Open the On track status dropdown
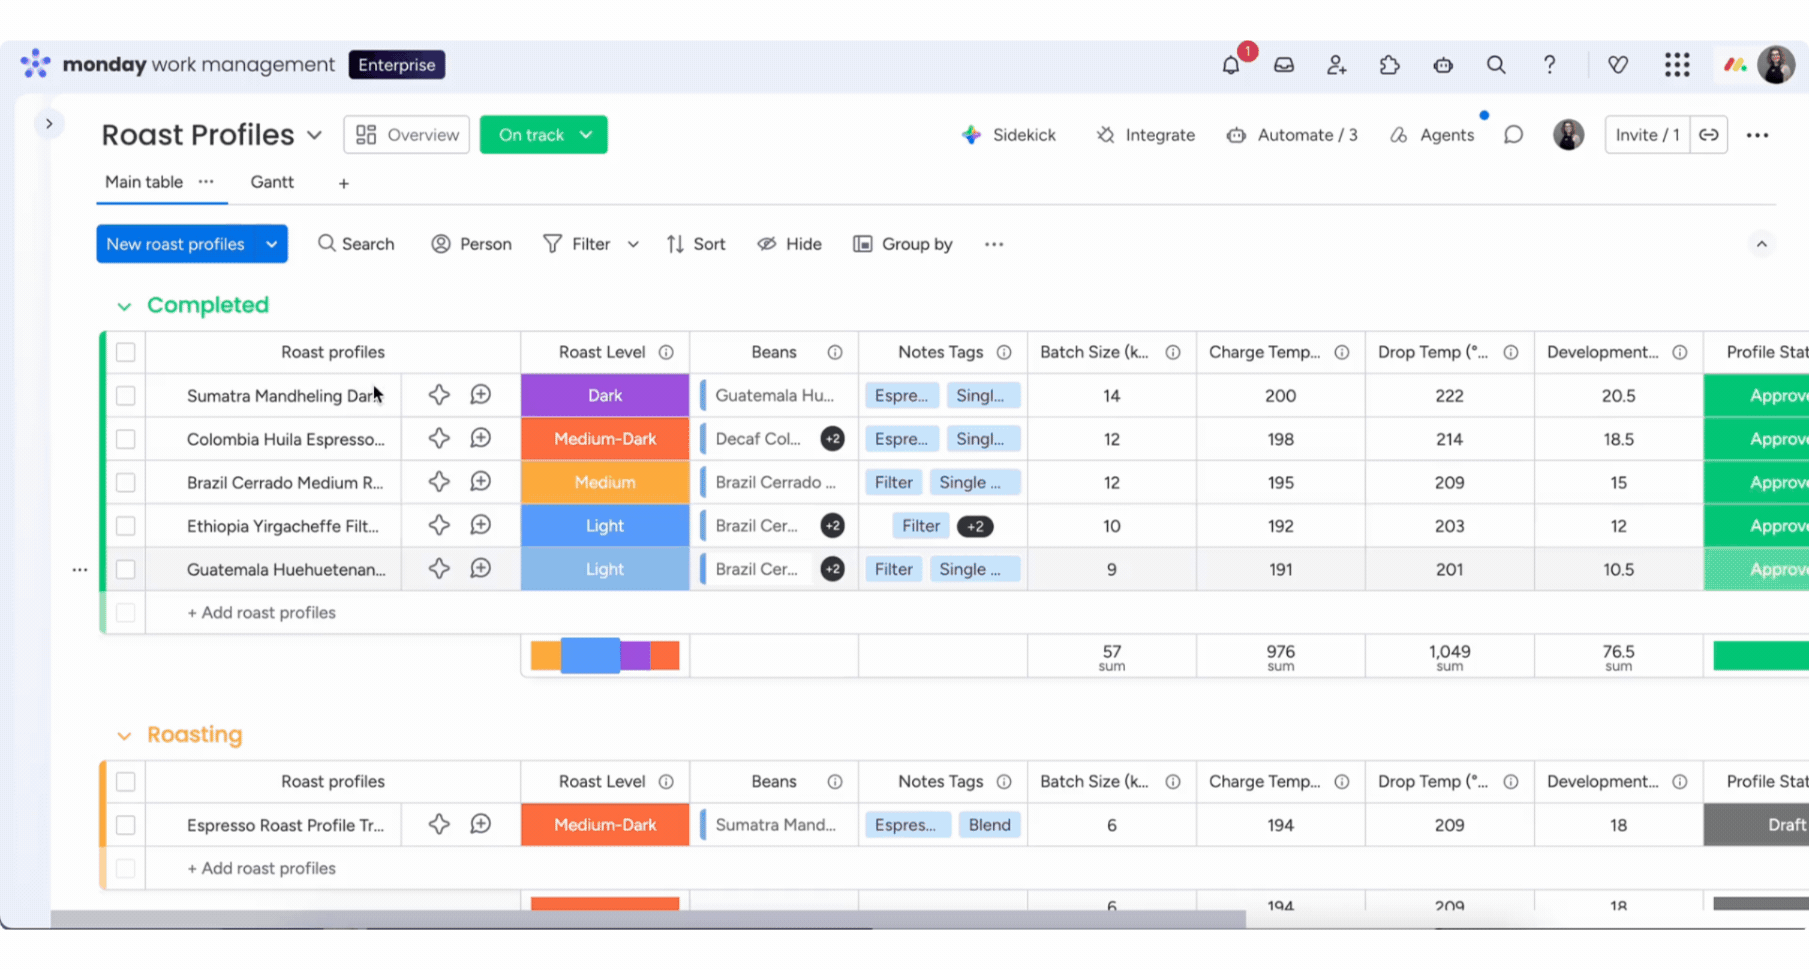 point(543,135)
